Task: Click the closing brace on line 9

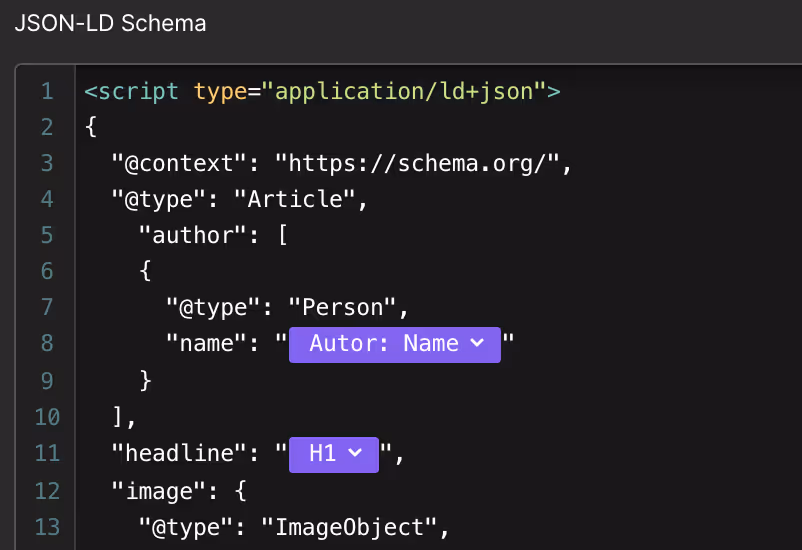Action: [145, 381]
